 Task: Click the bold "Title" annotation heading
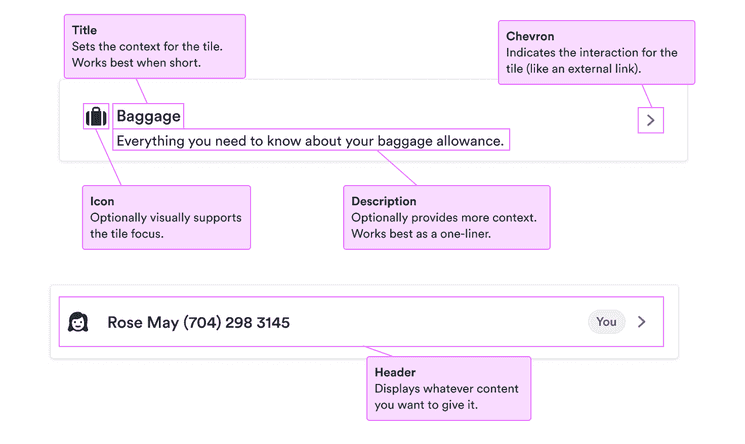84,31
